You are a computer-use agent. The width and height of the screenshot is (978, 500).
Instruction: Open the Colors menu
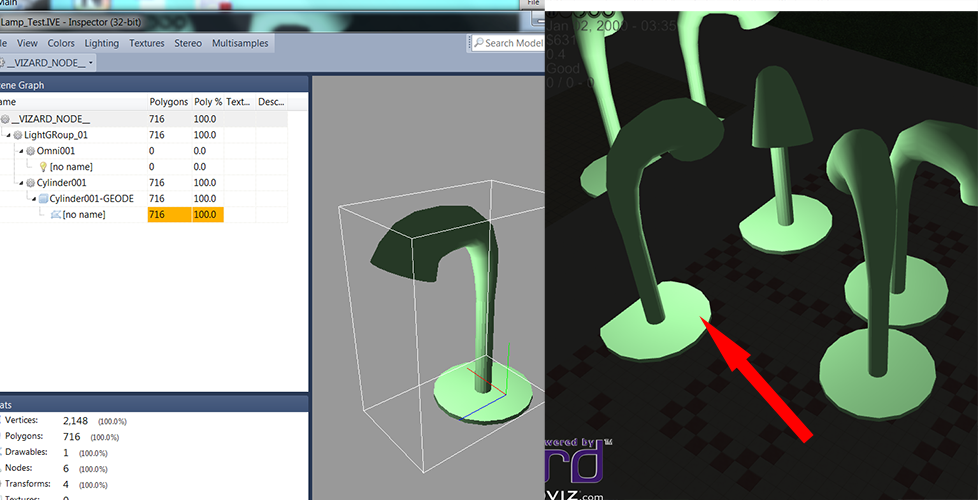click(x=61, y=43)
